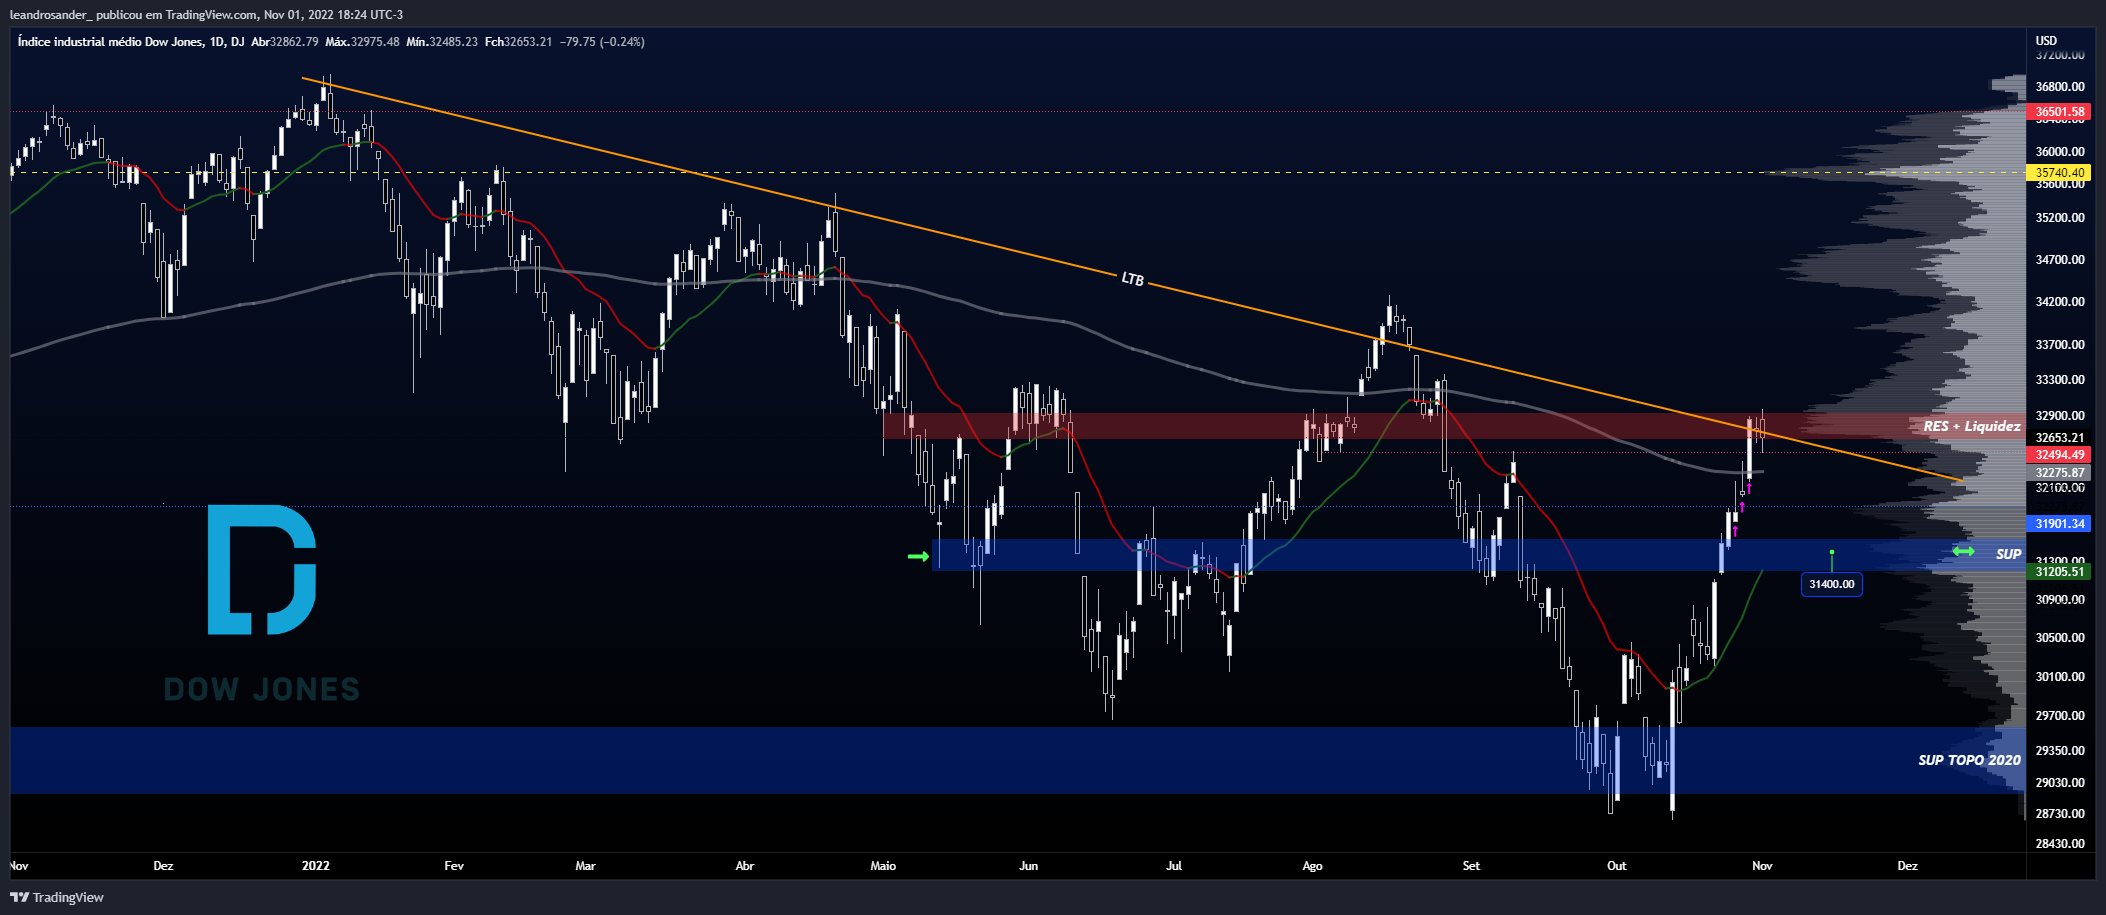
Task: Click the green right-pointing arrow beside the SUP zone
Action: tap(918, 556)
